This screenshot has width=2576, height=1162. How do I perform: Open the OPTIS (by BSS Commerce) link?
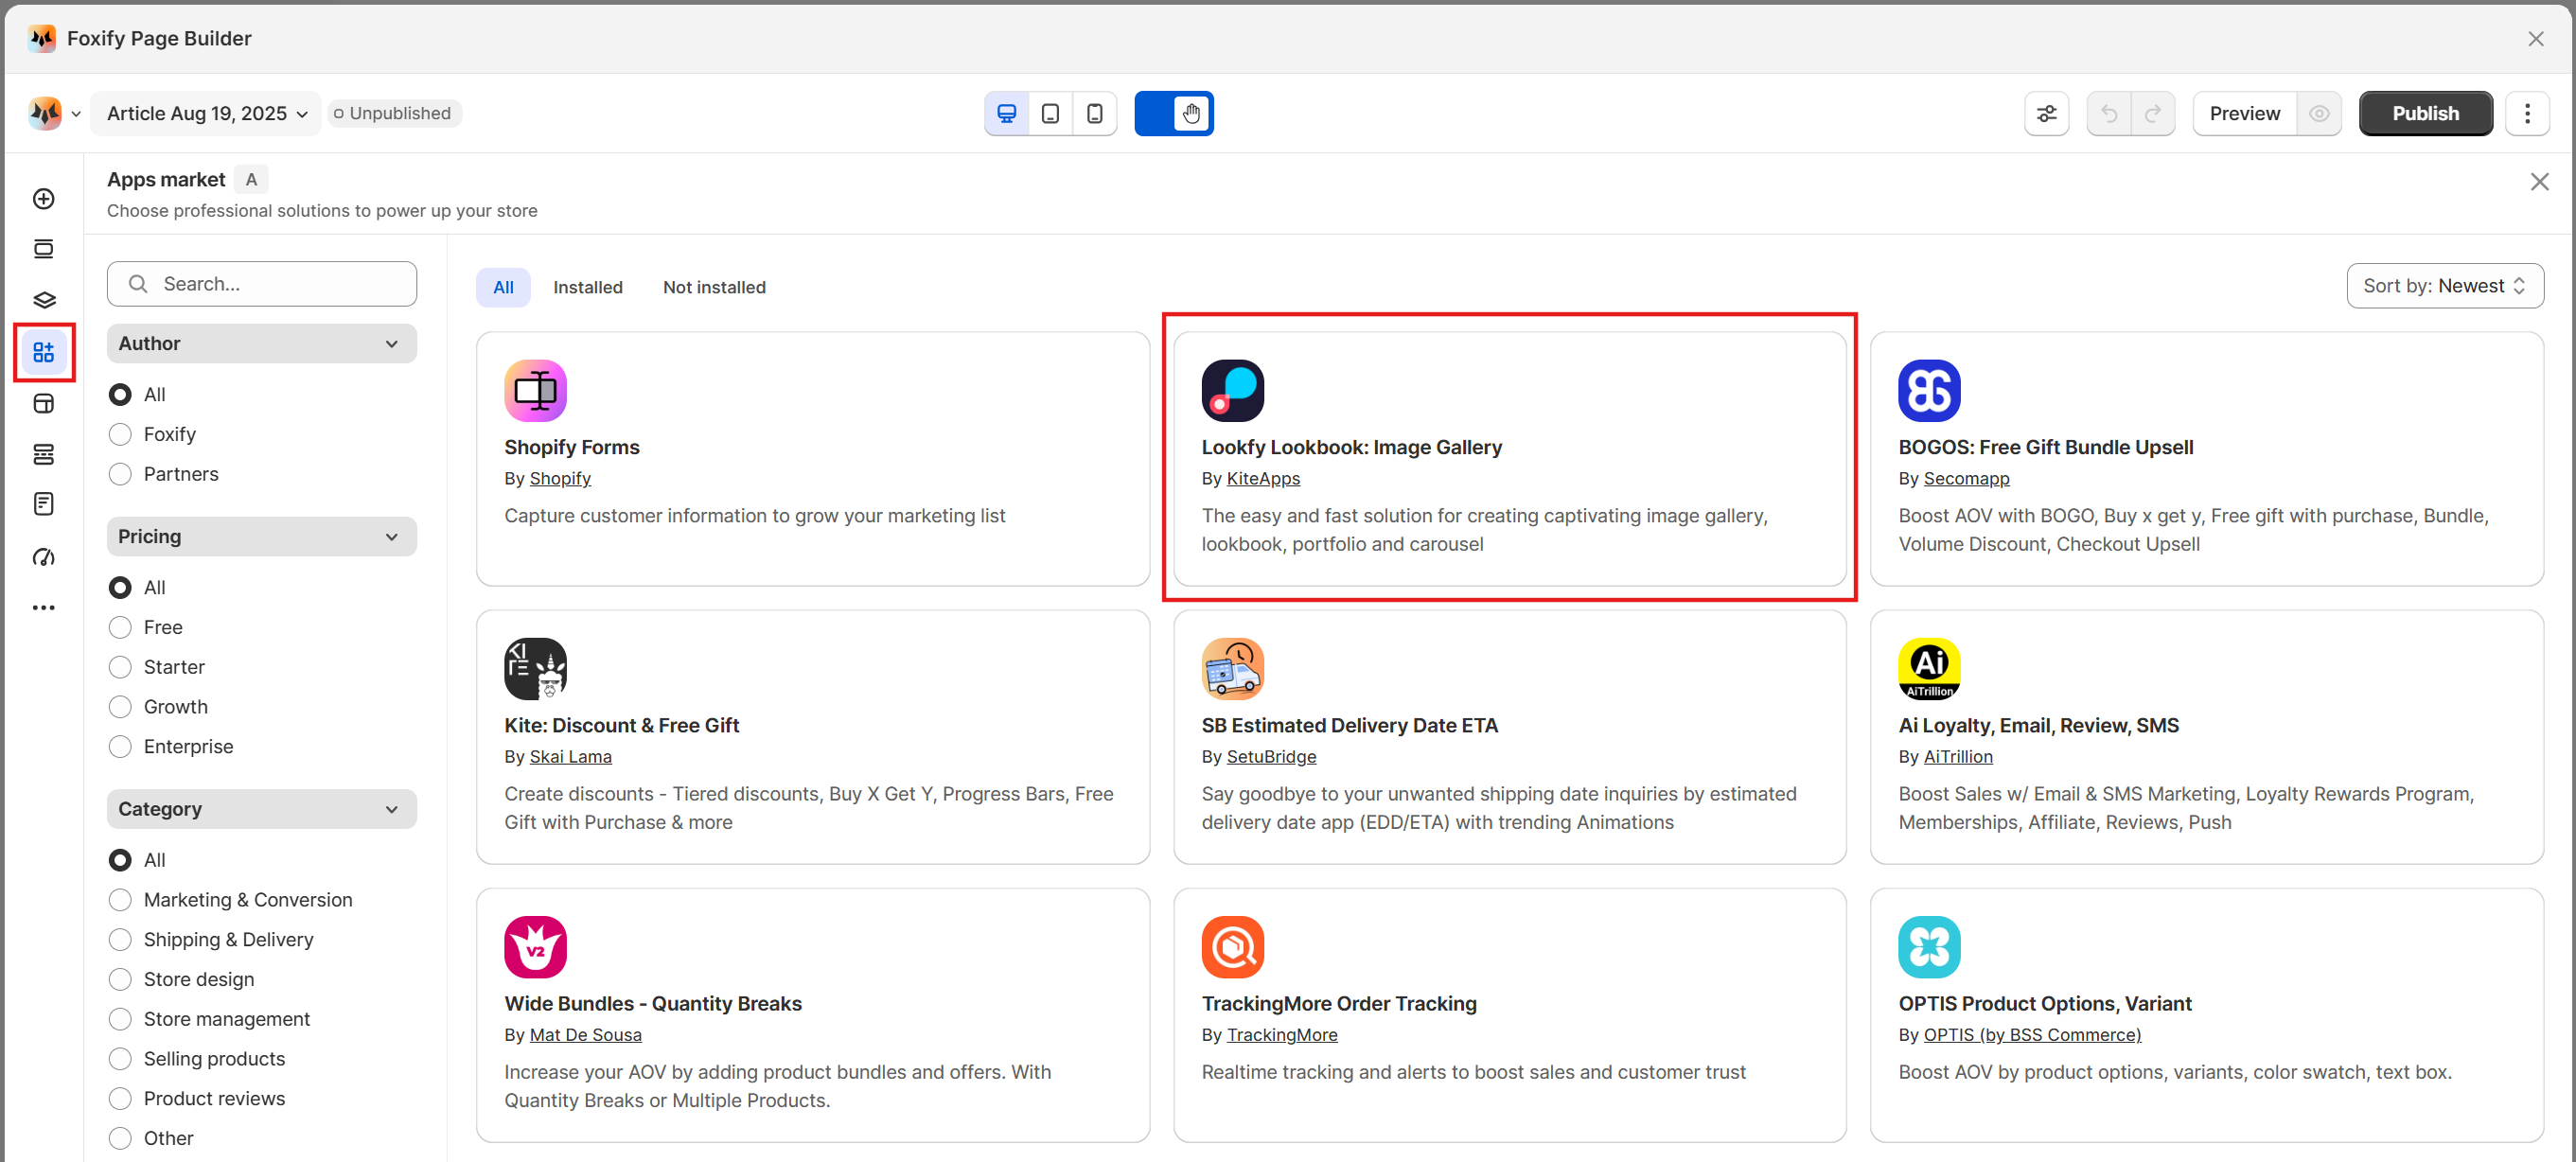2032,1034
